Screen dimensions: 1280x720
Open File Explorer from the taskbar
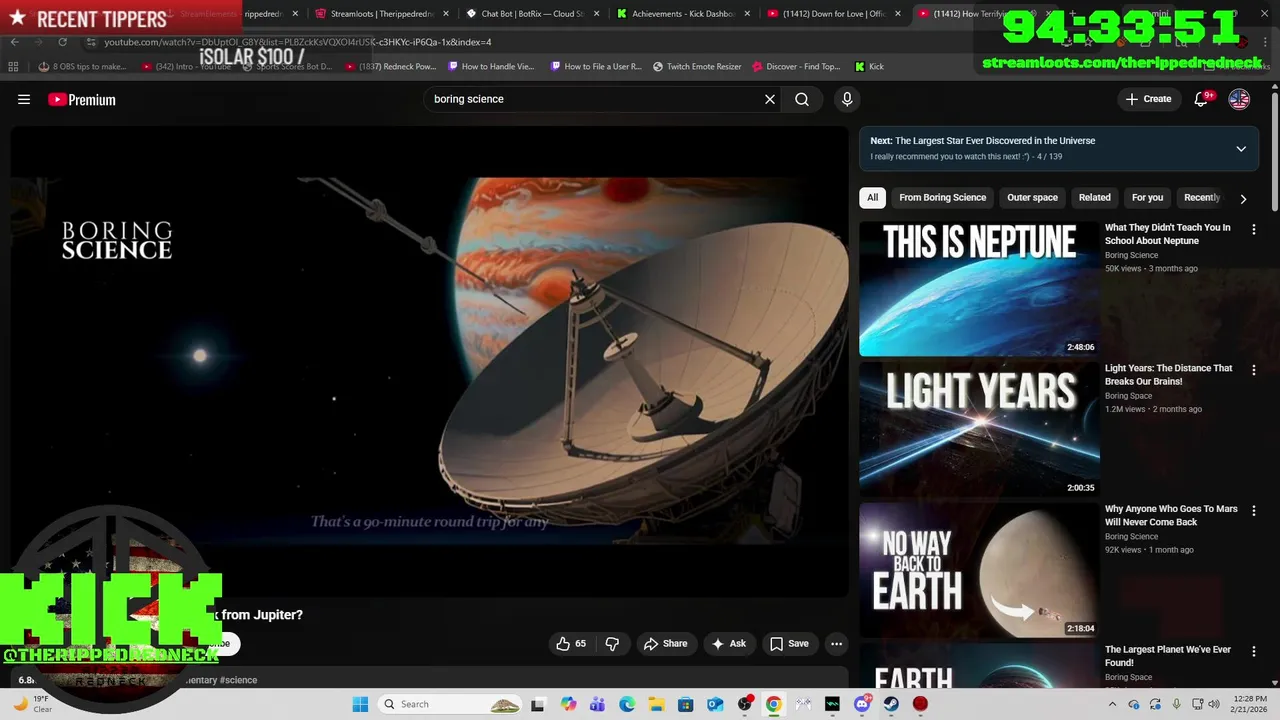tap(656, 704)
